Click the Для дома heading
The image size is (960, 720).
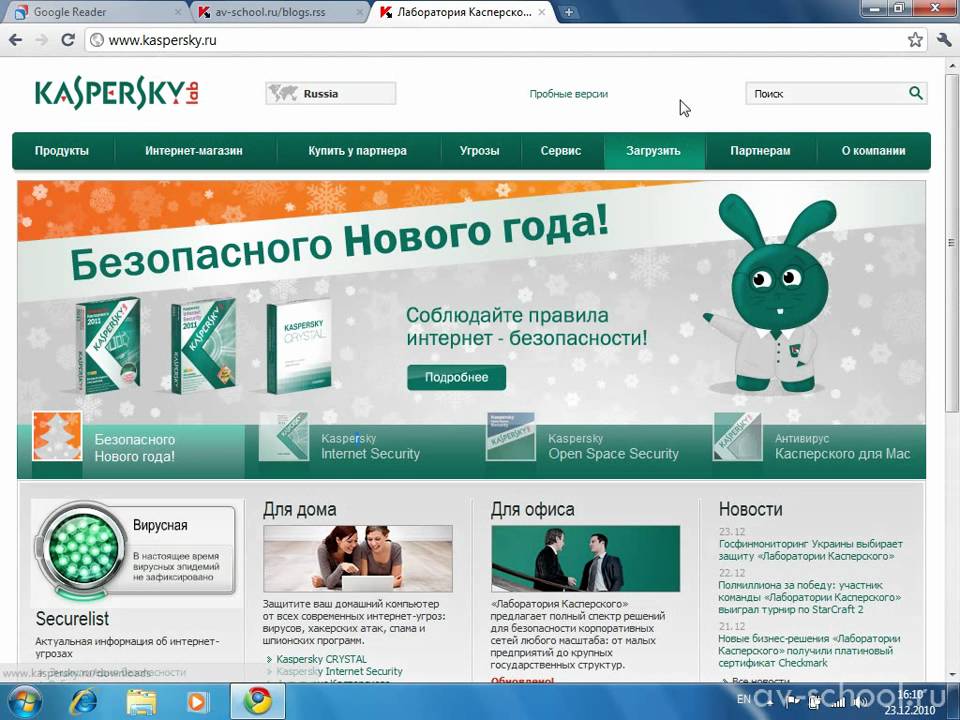[299, 509]
